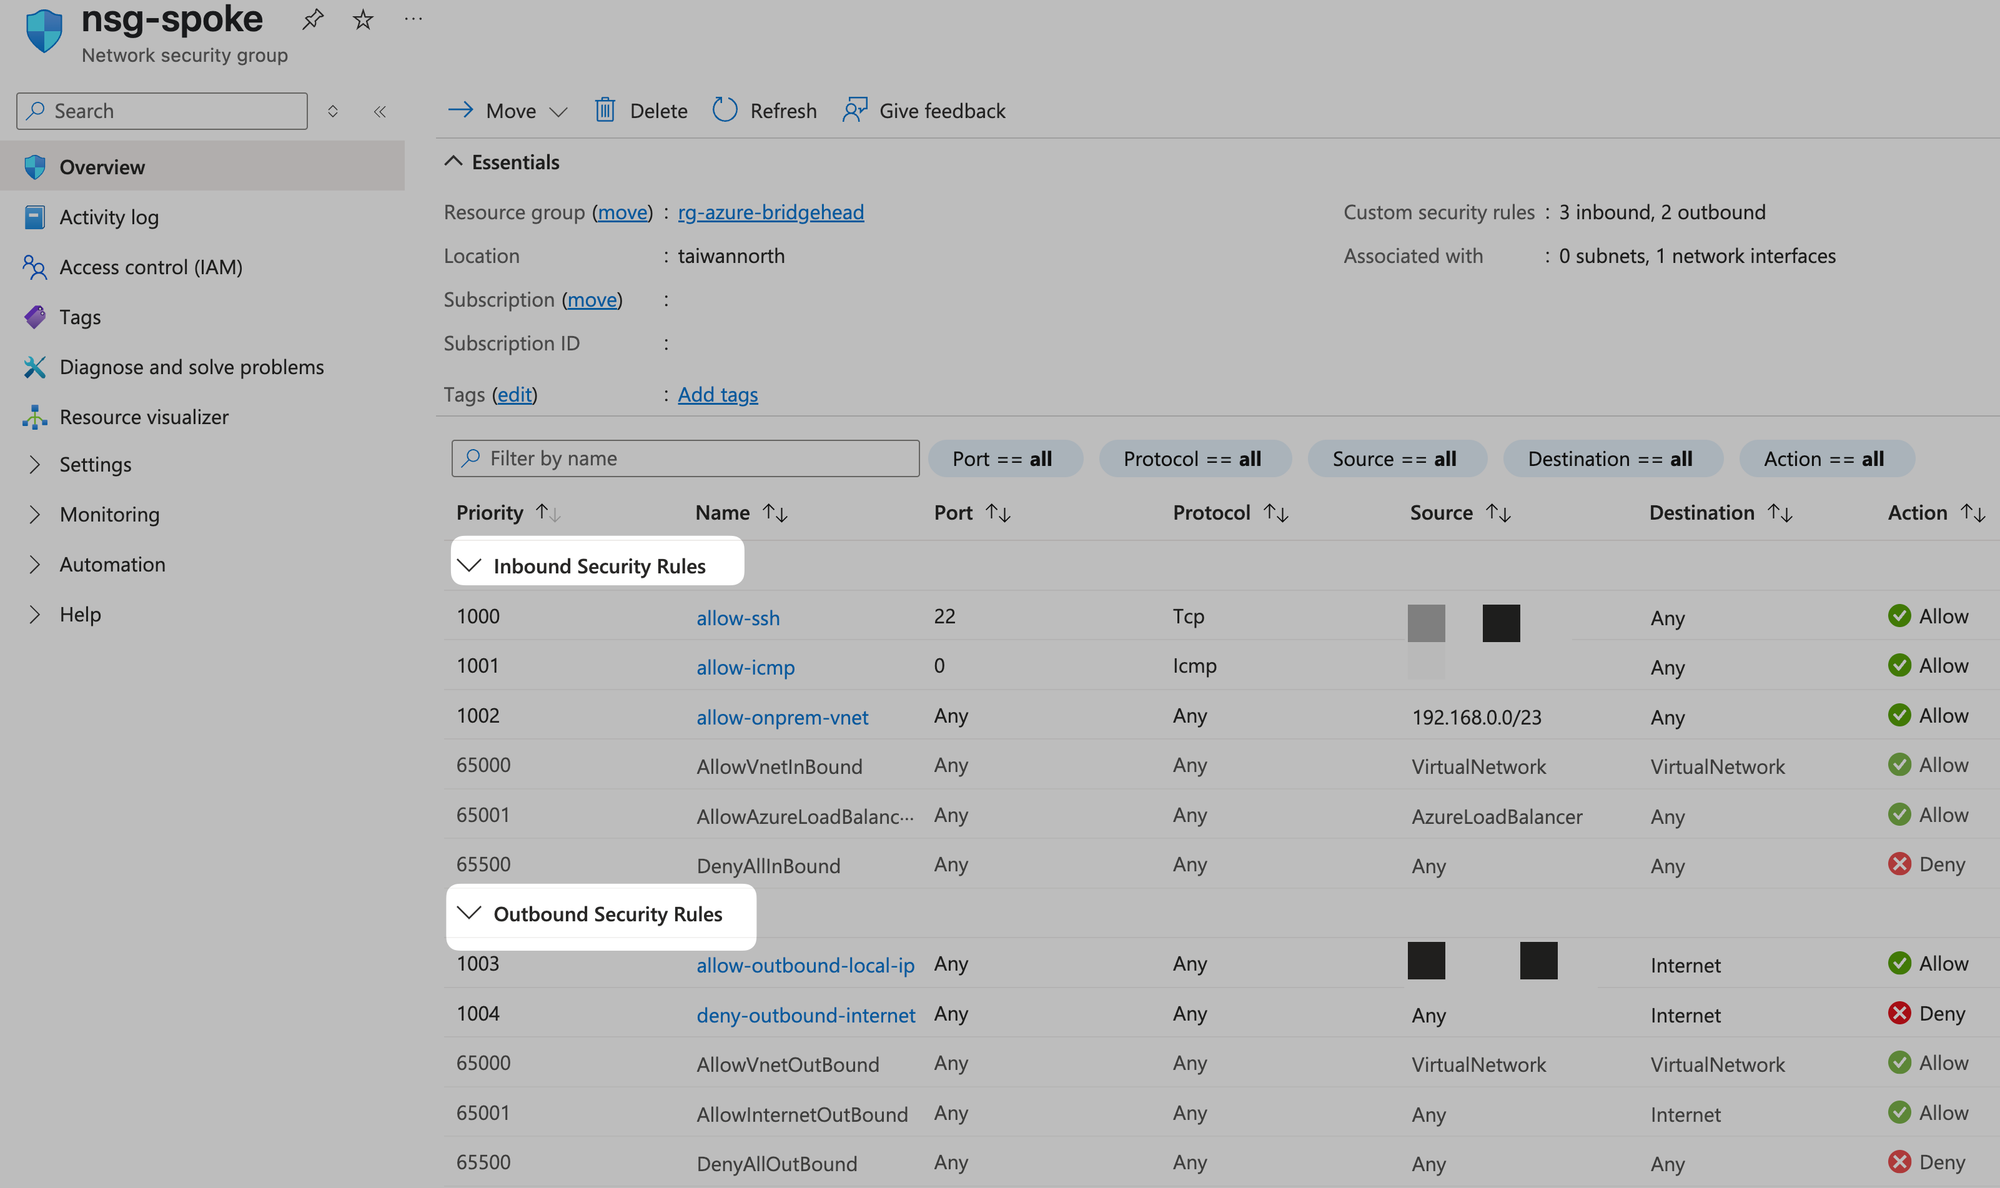
Task: Collapse the Inbound Security Rules section
Action: pyautogui.click(x=469, y=566)
